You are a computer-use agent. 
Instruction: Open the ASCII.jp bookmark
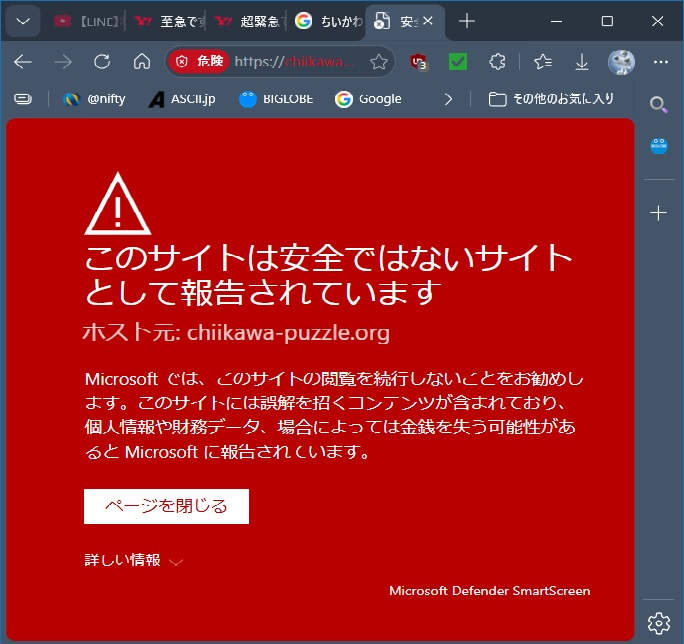[x=181, y=99]
